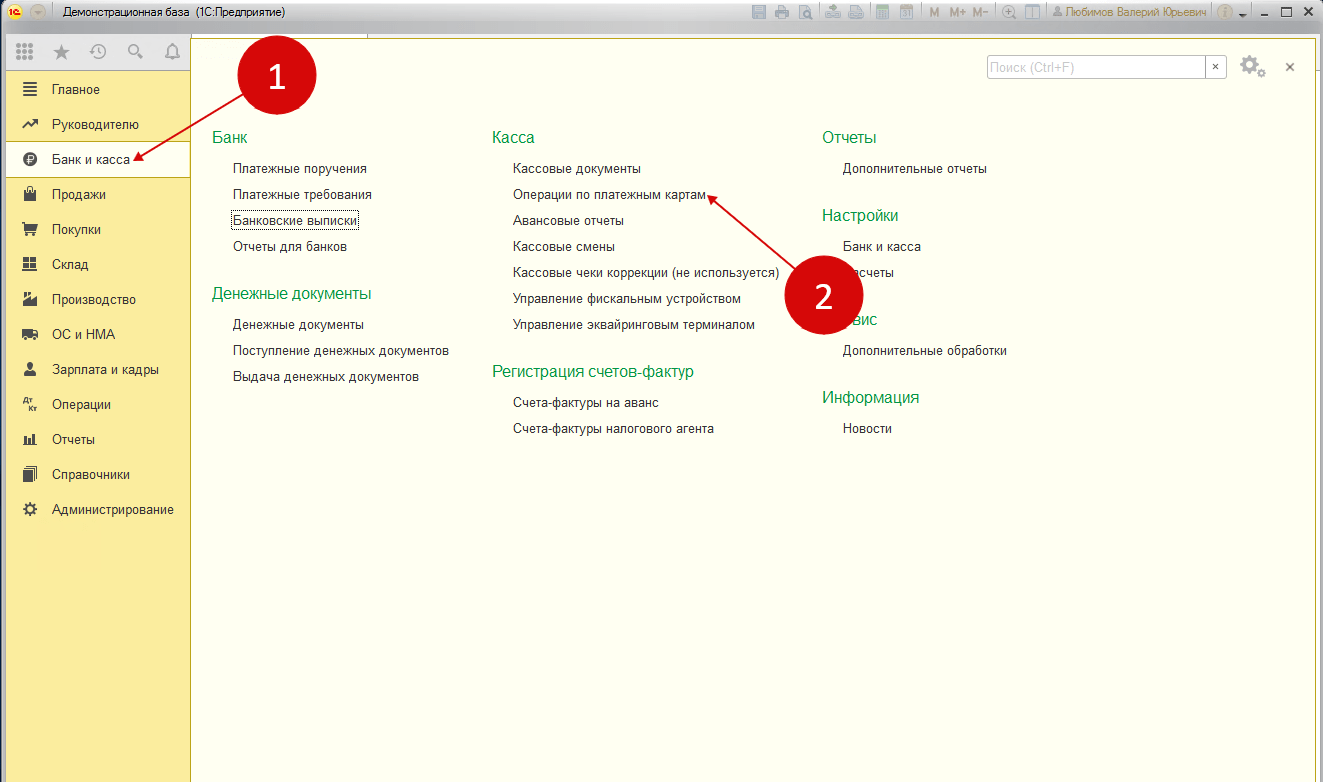Open the main menu dropdown next to 1C logo

tap(38, 12)
